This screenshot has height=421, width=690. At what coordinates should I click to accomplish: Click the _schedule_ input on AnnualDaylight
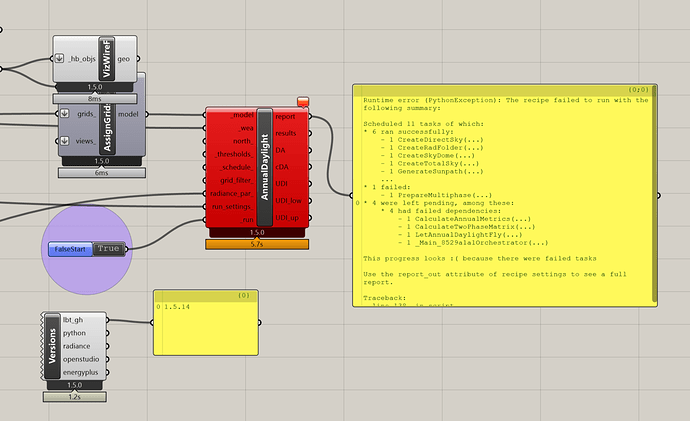click(236, 167)
